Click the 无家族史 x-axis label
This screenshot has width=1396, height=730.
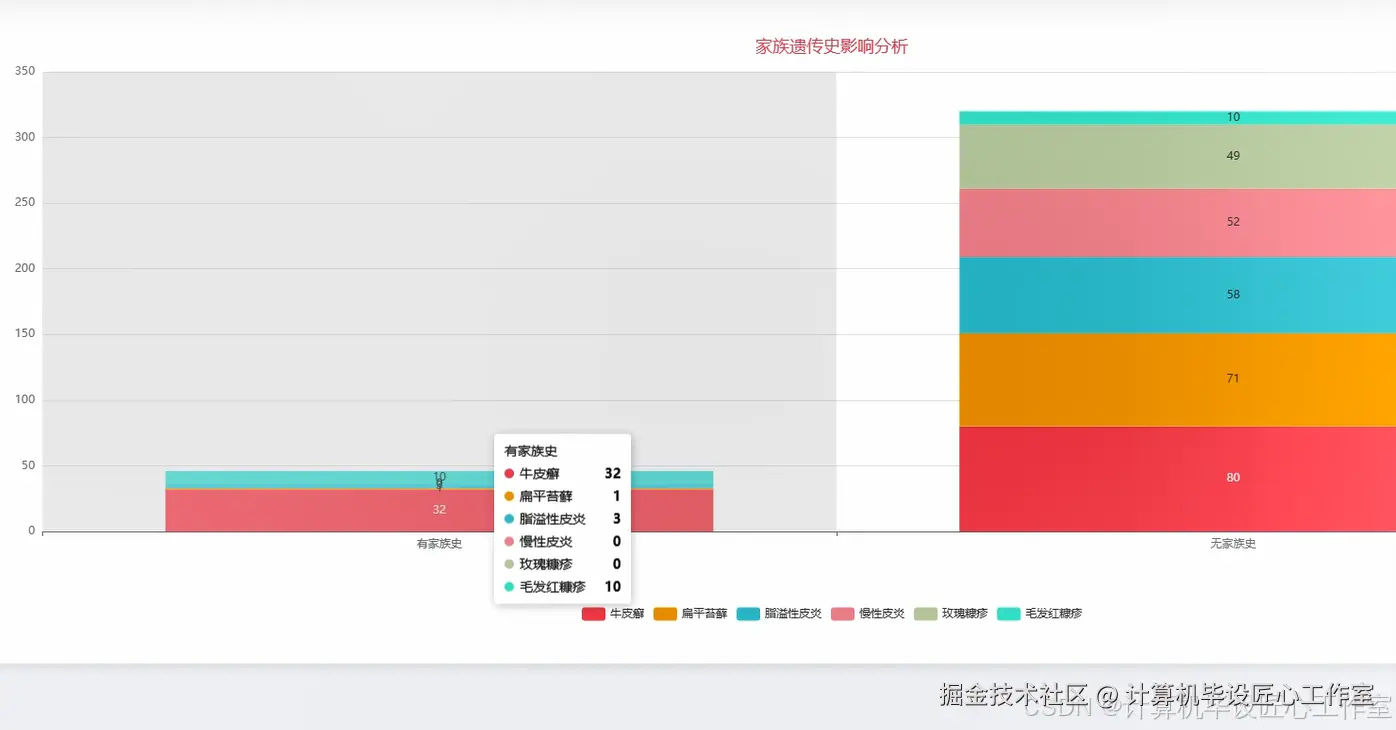1233,544
